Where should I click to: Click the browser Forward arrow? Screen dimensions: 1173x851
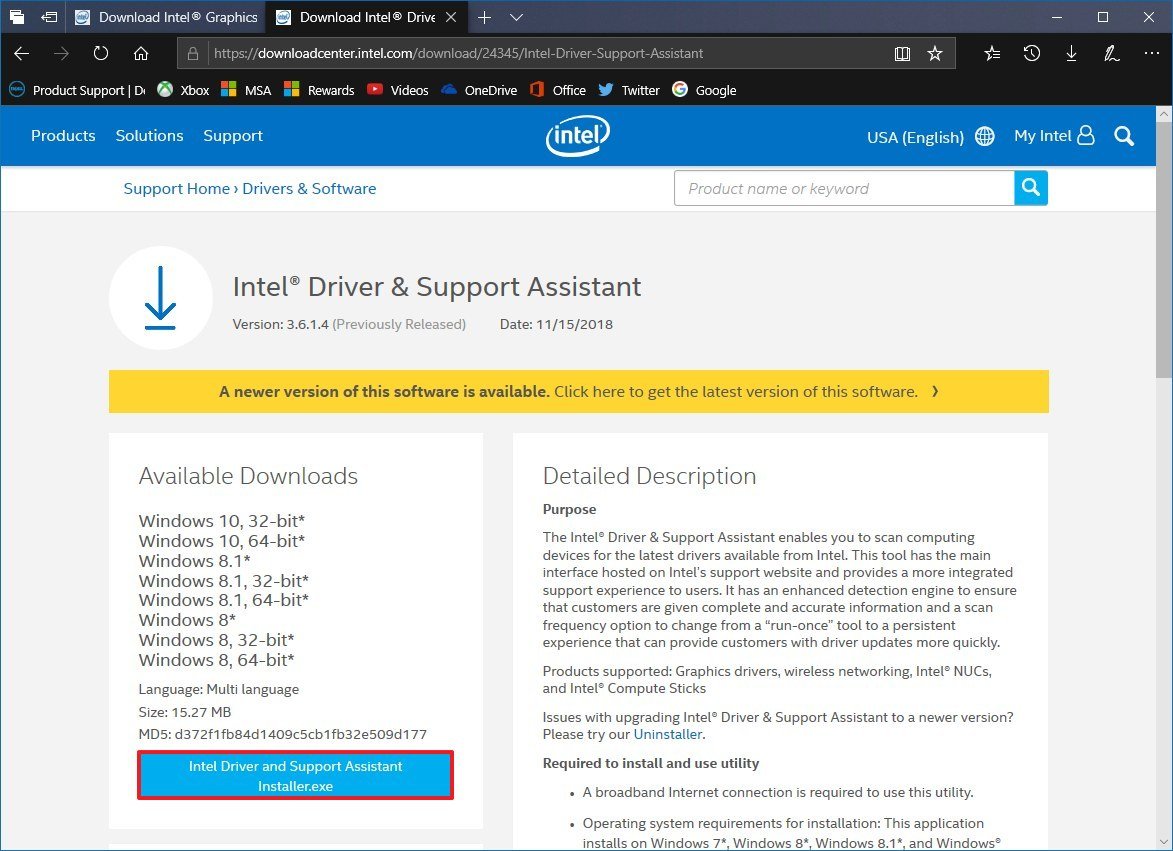[61, 53]
